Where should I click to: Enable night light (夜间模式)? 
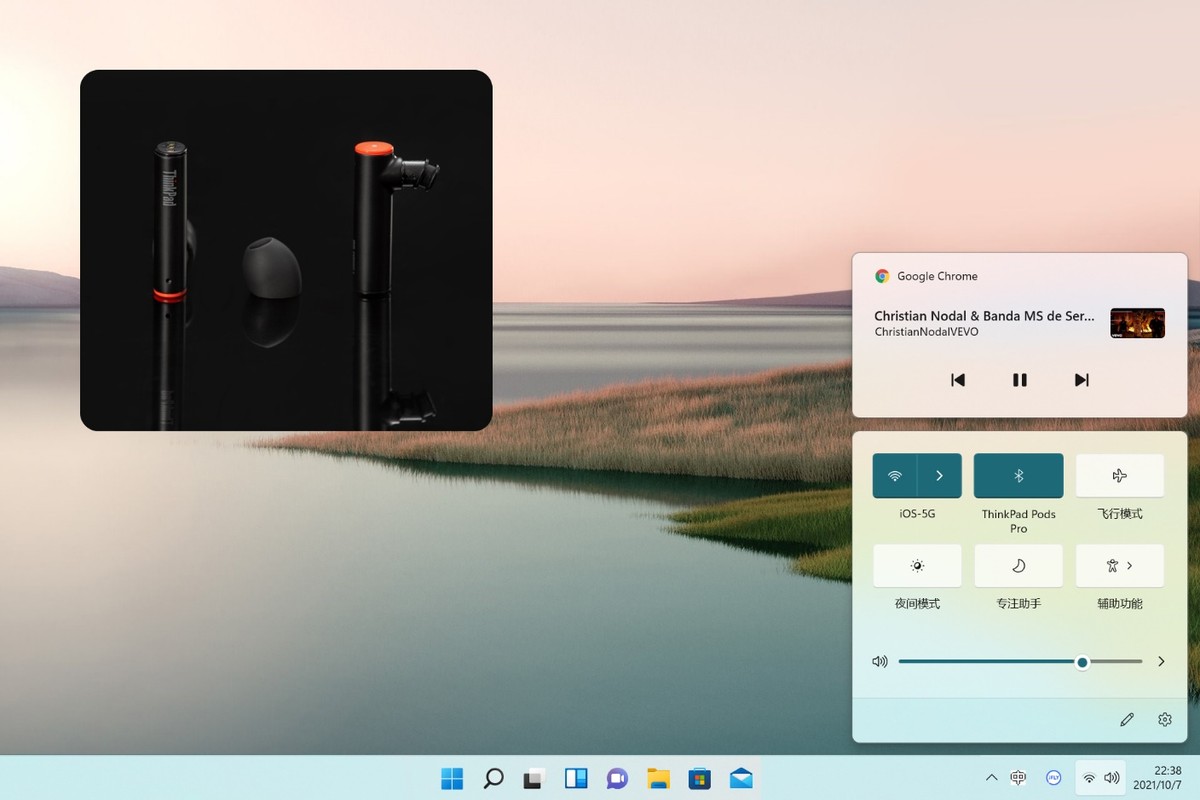click(917, 566)
